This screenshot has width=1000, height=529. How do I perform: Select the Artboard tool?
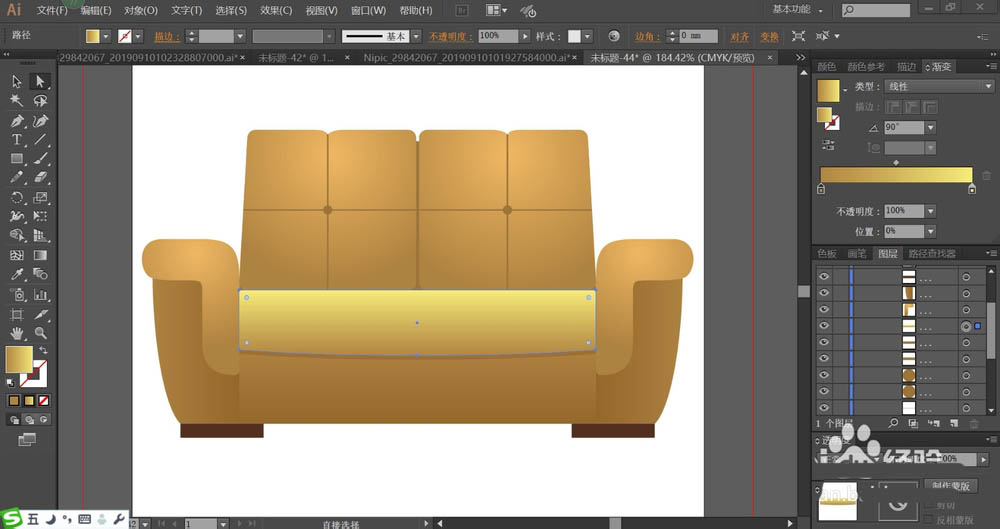click(17, 314)
